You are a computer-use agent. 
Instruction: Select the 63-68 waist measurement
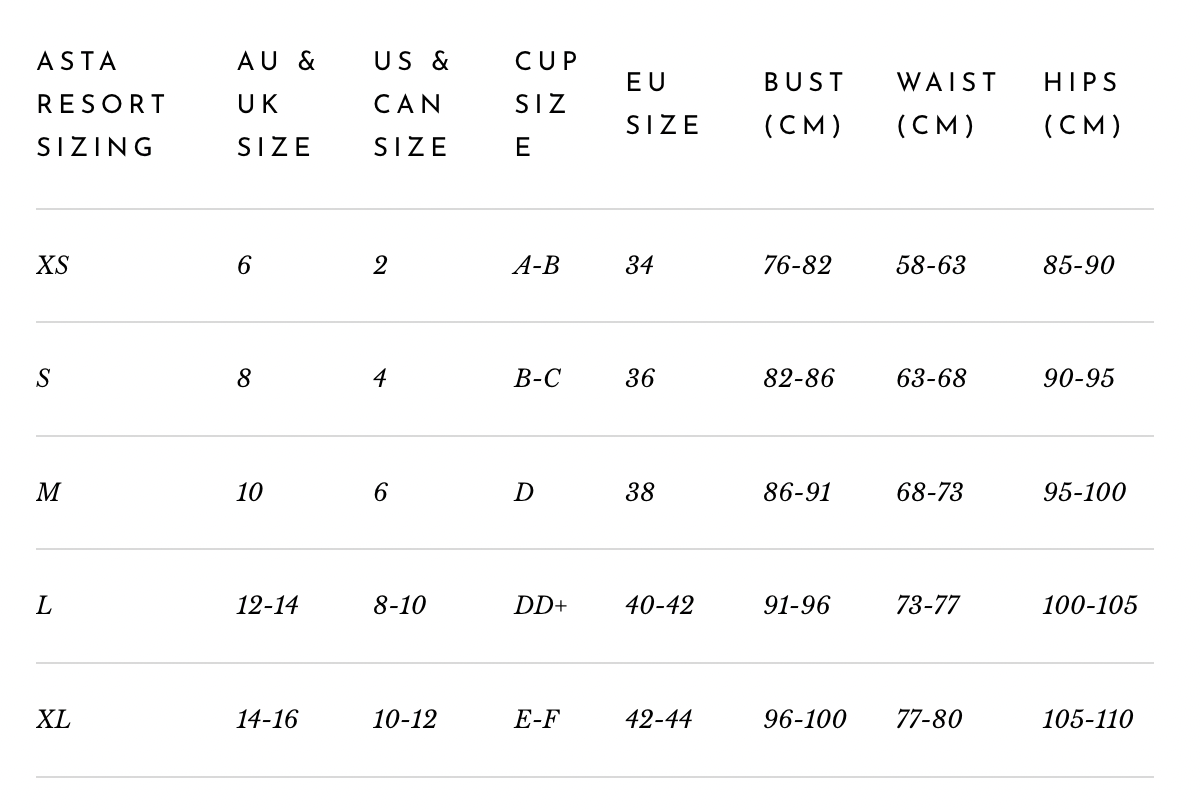[x=931, y=379]
